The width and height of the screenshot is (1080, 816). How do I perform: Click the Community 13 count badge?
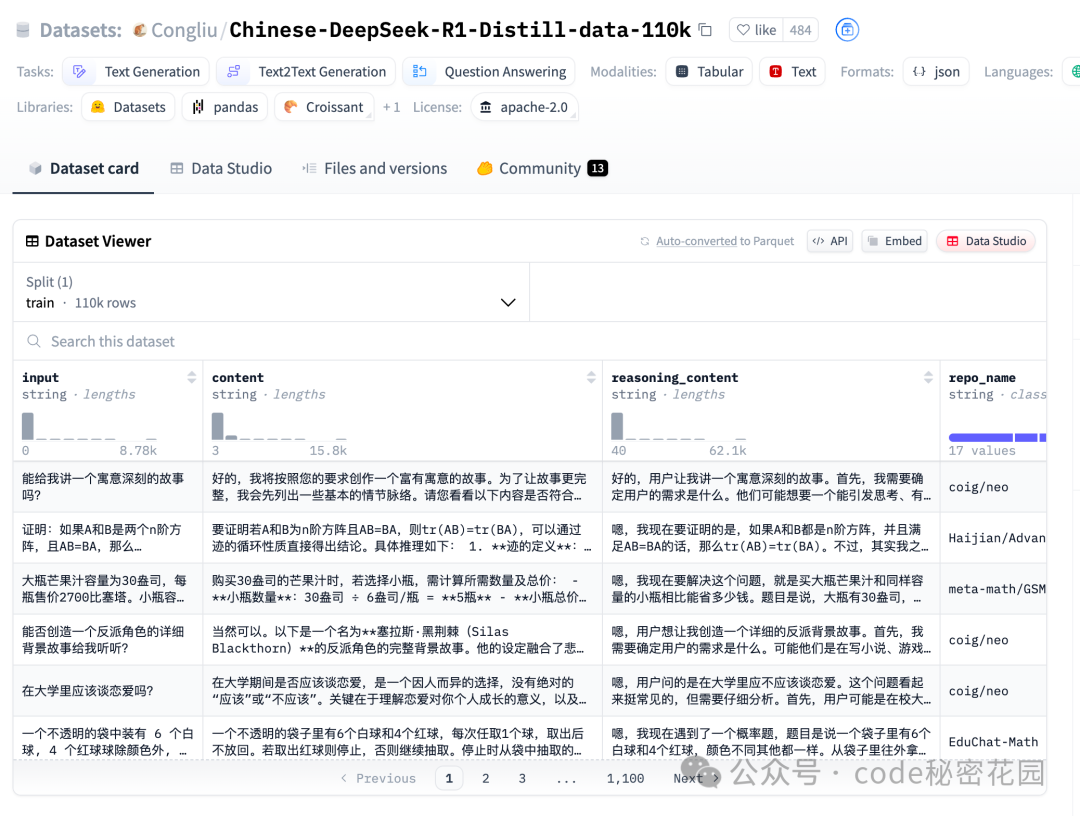pyautogui.click(x=597, y=168)
